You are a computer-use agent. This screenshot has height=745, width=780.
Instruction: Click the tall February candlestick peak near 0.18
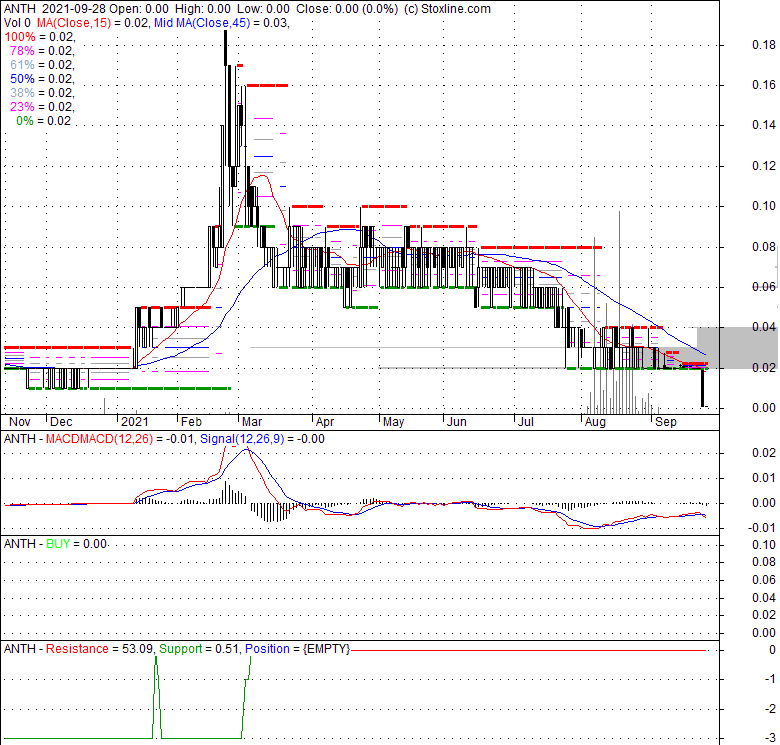click(x=225, y=48)
